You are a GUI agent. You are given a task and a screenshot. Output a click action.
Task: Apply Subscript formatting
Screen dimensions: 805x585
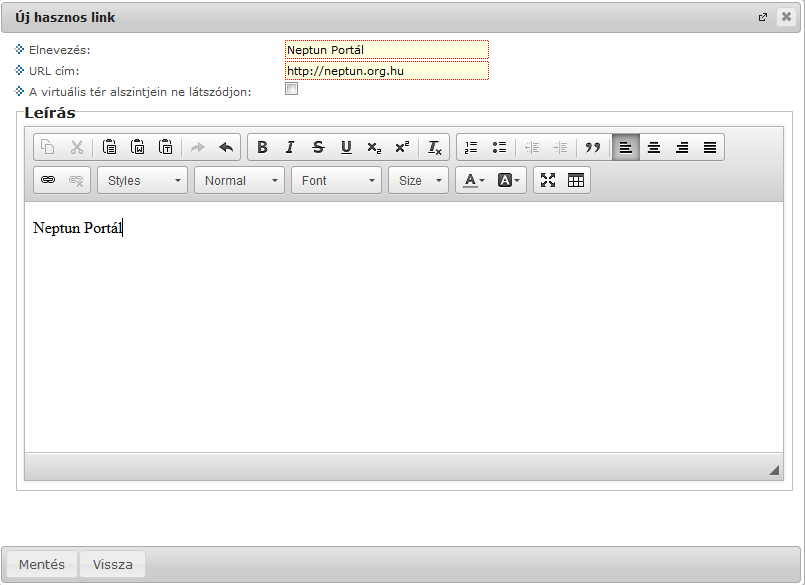[374, 147]
